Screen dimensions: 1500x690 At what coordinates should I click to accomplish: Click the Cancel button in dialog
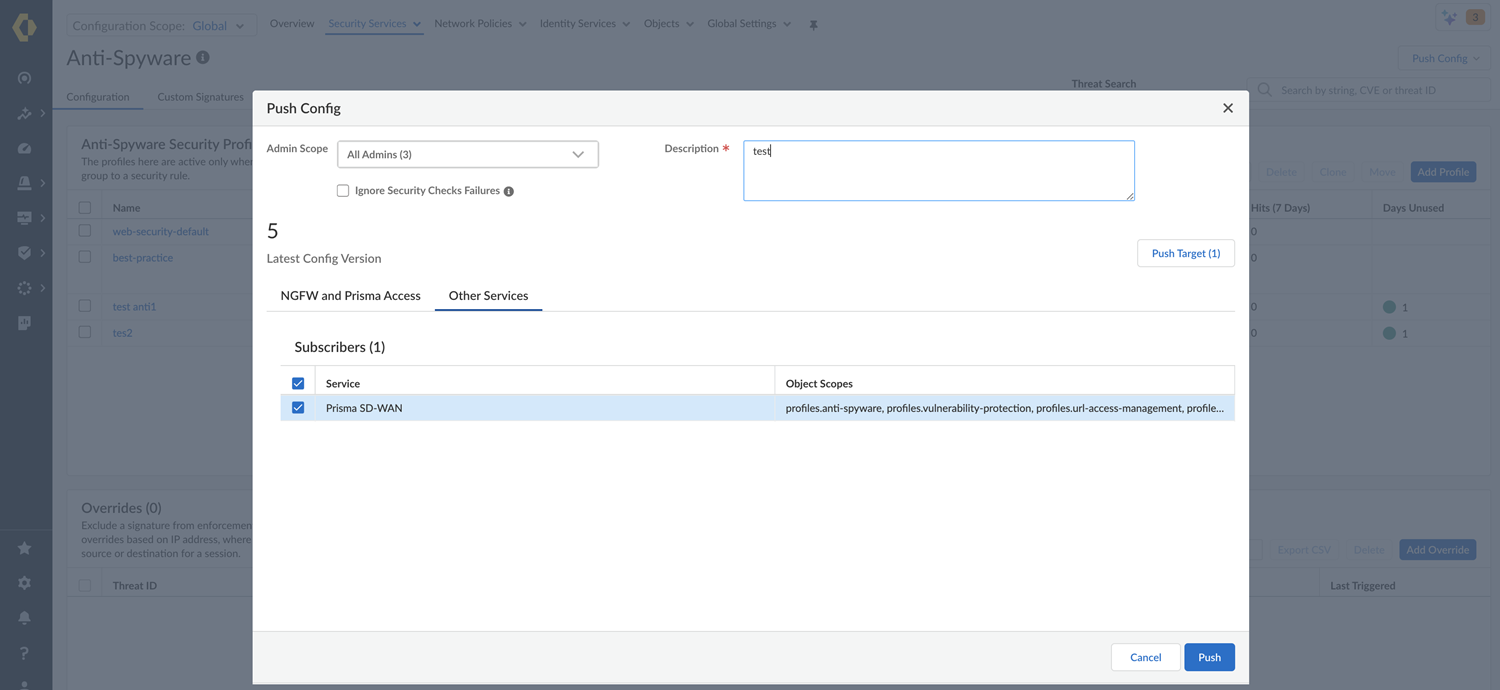tap(1145, 657)
